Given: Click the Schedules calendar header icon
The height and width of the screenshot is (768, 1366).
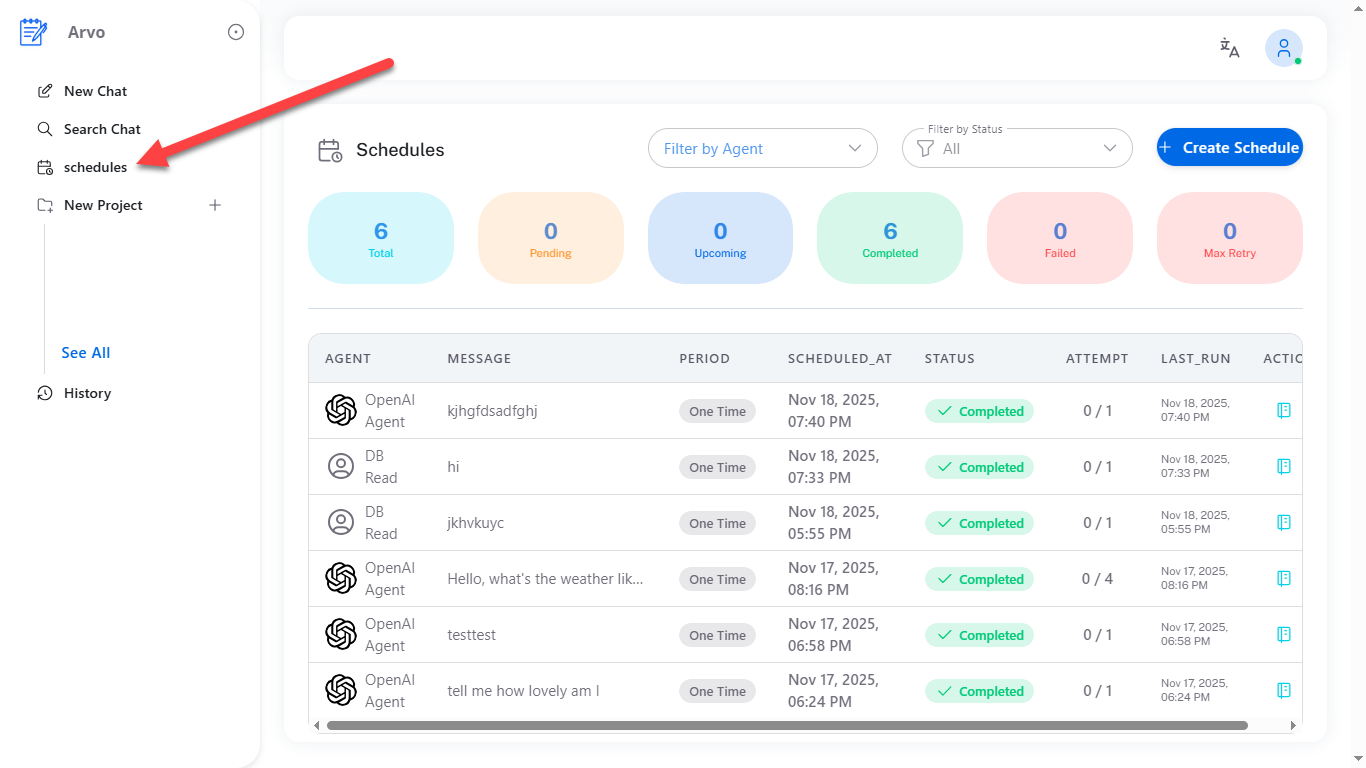Looking at the screenshot, I should 330,150.
